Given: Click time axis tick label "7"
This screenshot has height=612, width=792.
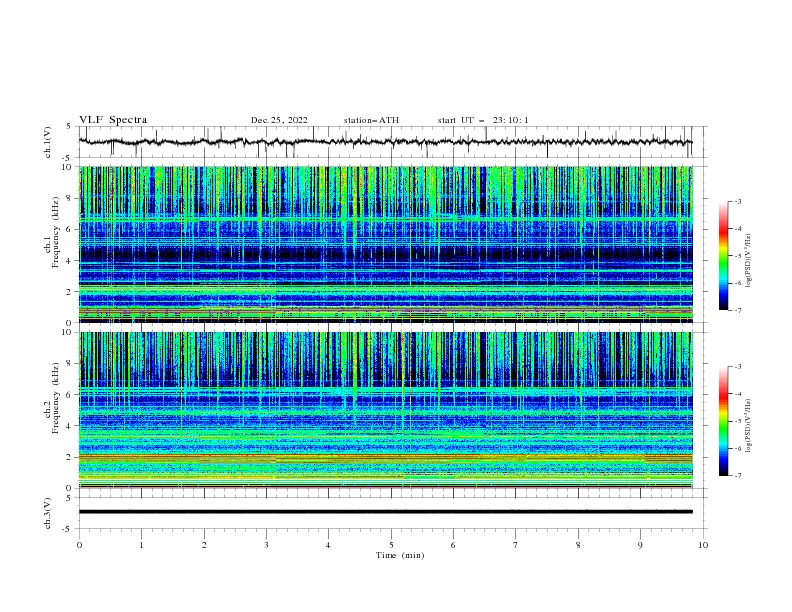Looking at the screenshot, I should pyautogui.click(x=516, y=545).
